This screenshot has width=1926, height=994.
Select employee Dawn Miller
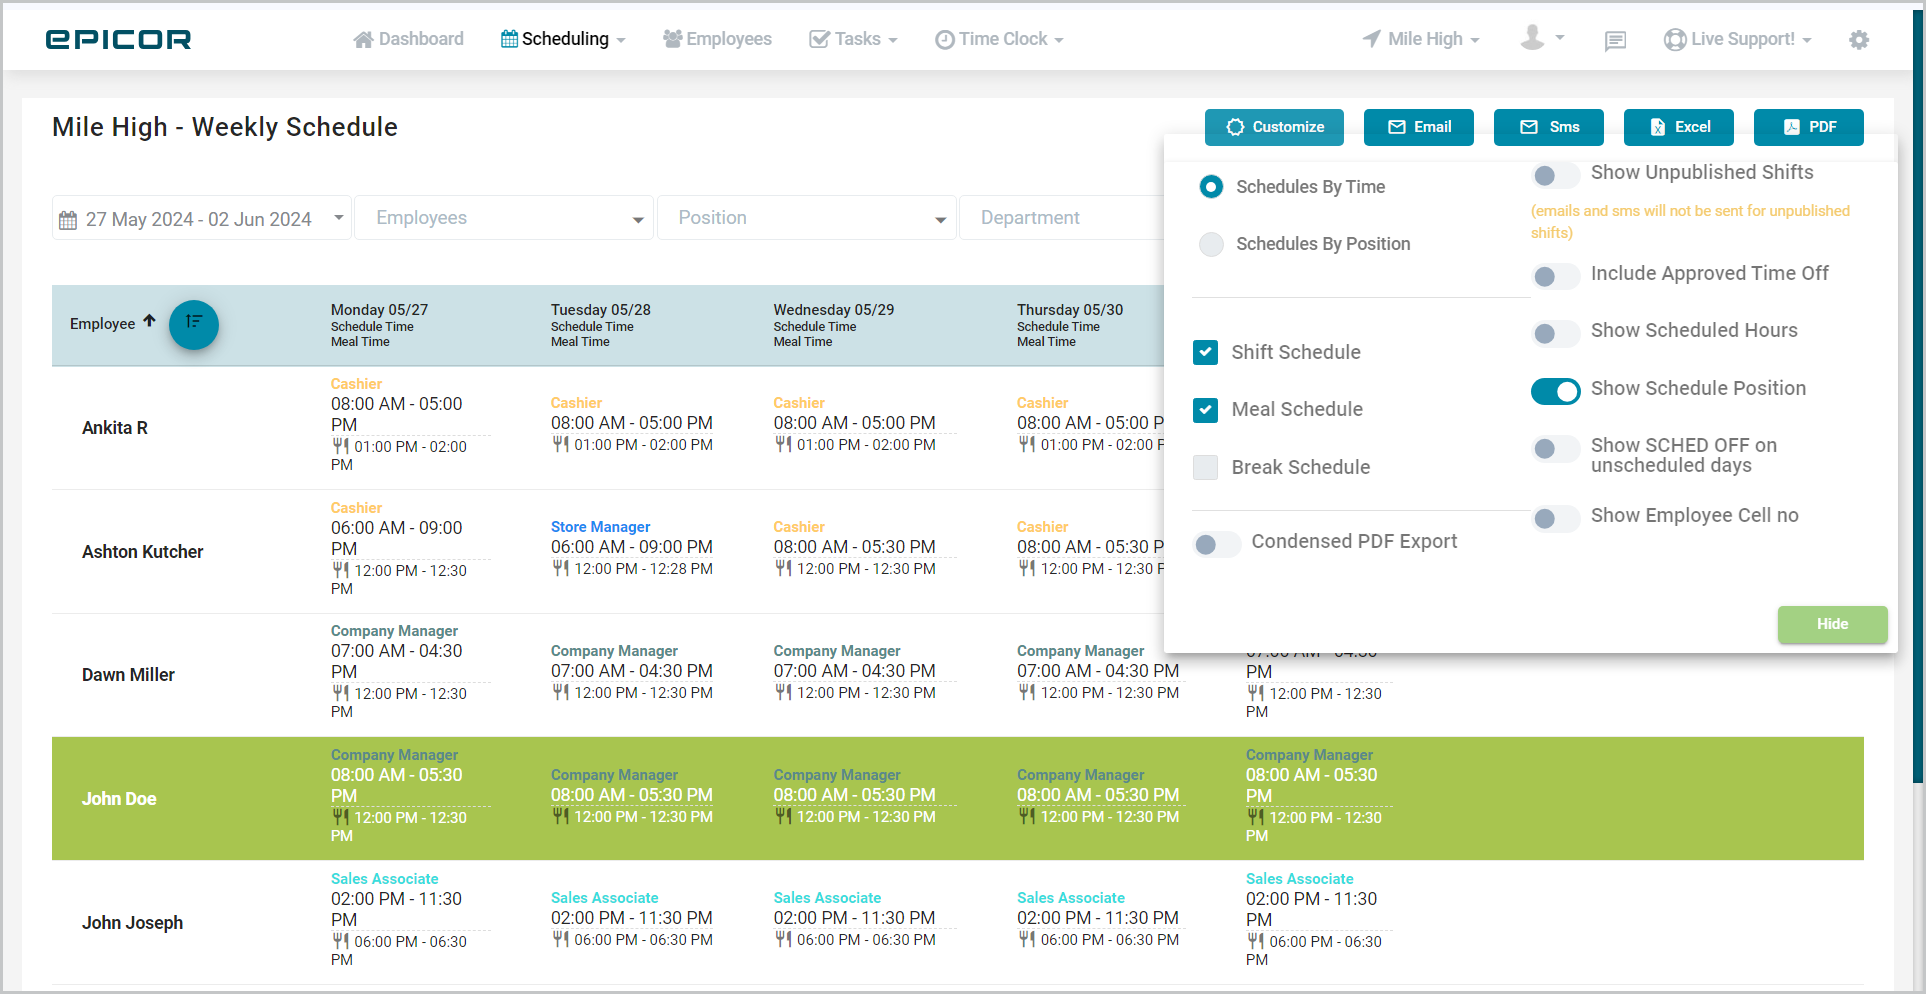pos(128,675)
